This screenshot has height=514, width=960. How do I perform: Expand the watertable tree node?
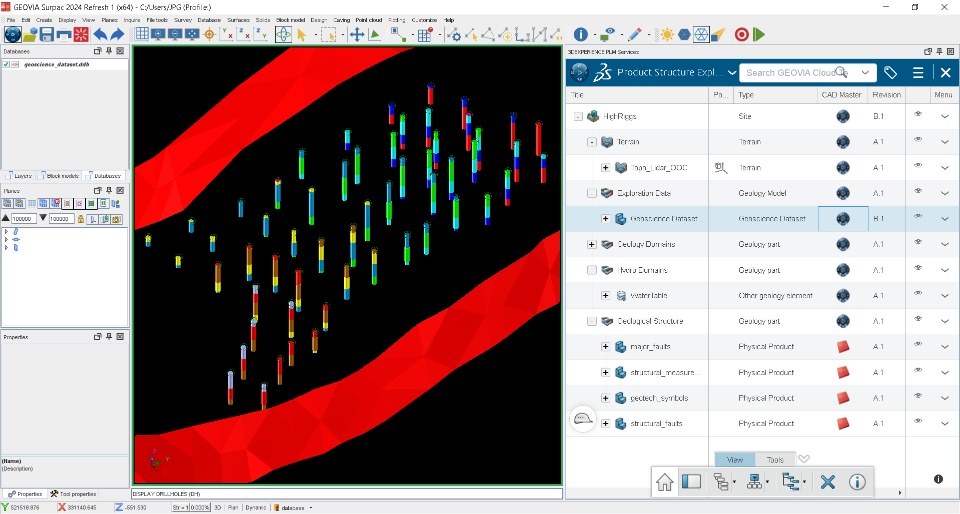[605, 296]
